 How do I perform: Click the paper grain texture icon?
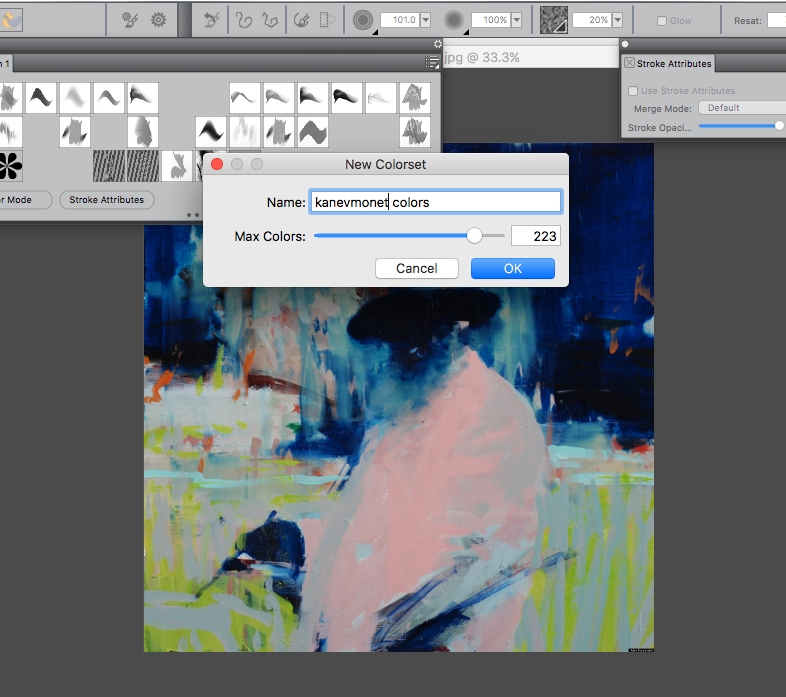pyautogui.click(x=554, y=20)
